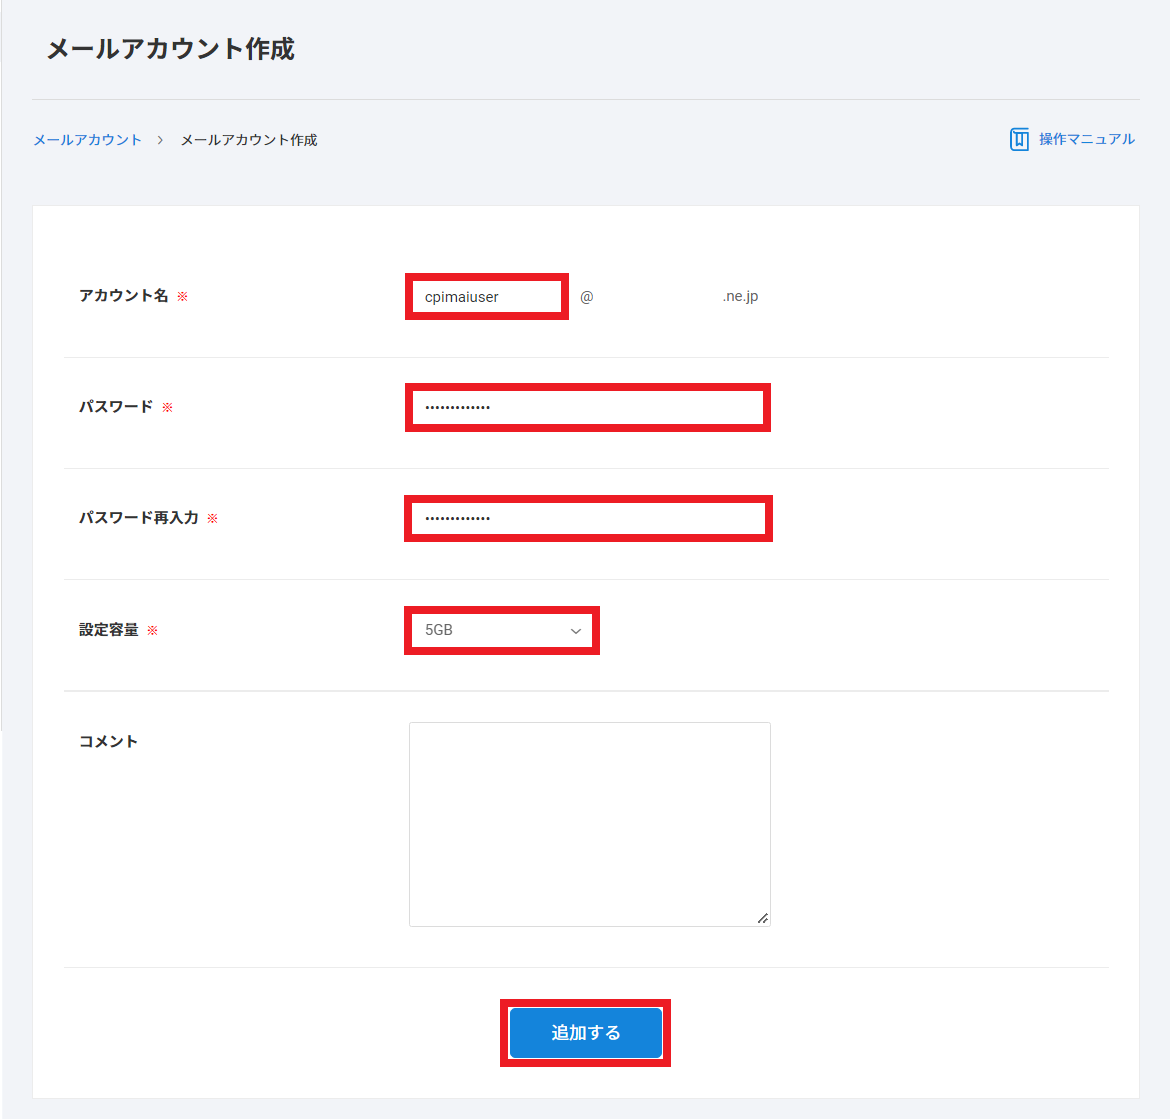Open the 操作マニュアル link text
Image resolution: width=1170 pixels, height=1119 pixels.
click(x=1086, y=139)
